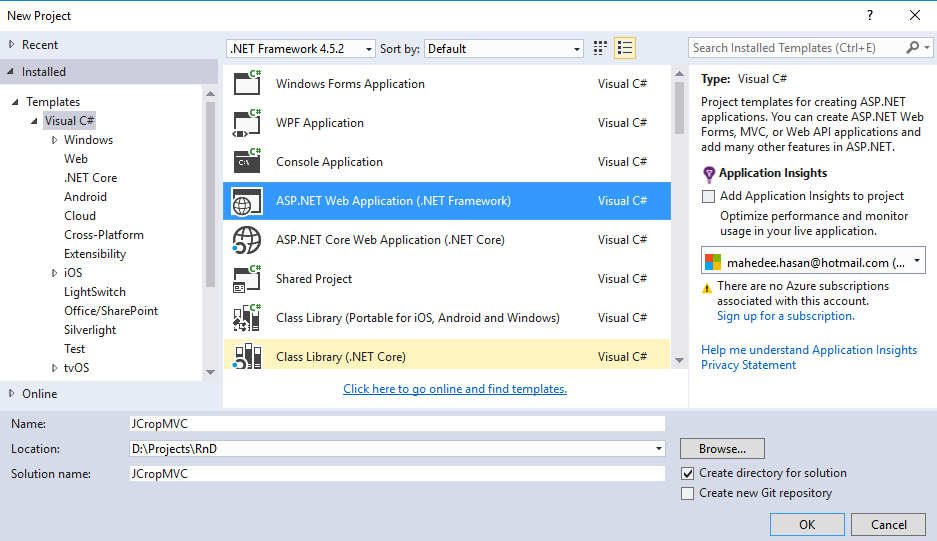This screenshot has width=937, height=541.
Task: Select the Cloud template category
Action: [x=80, y=216]
